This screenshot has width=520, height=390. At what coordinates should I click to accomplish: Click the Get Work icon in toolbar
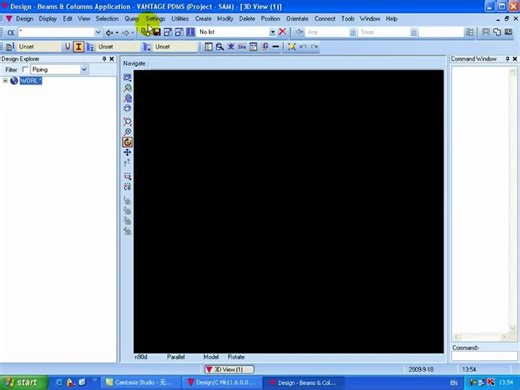145,32
